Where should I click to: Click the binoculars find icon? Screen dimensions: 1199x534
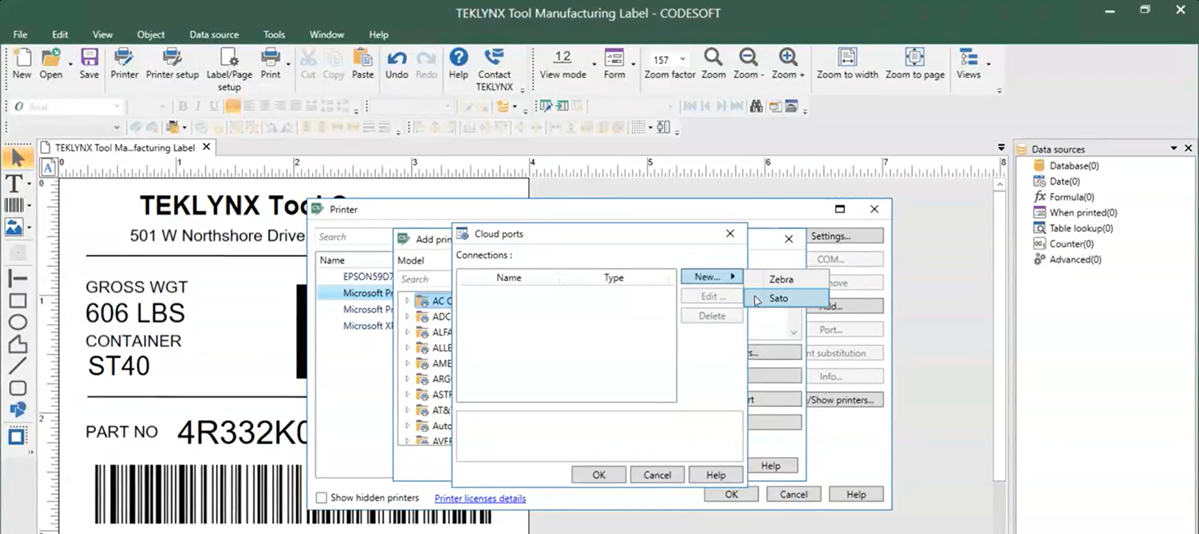(756, 106)
